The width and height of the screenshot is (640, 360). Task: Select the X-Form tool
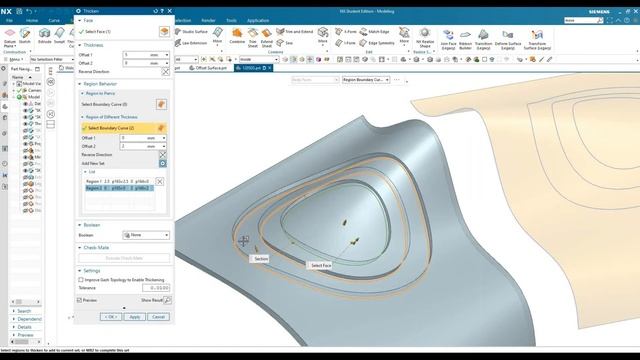click(x=345, y=31)
